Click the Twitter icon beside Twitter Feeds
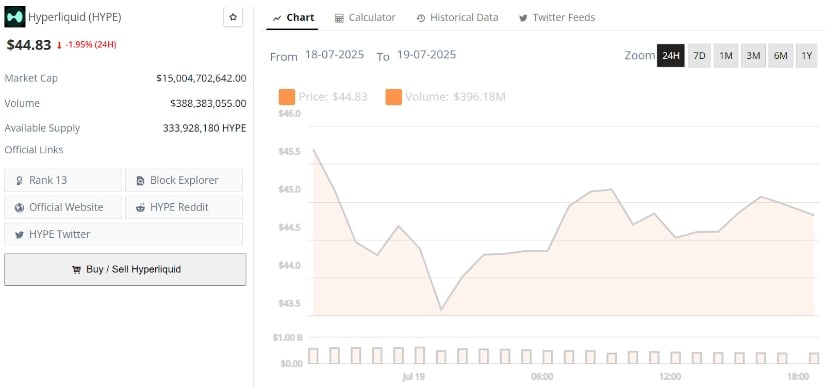Viewport: 825px width, 387px height. [x=523, y=18]
